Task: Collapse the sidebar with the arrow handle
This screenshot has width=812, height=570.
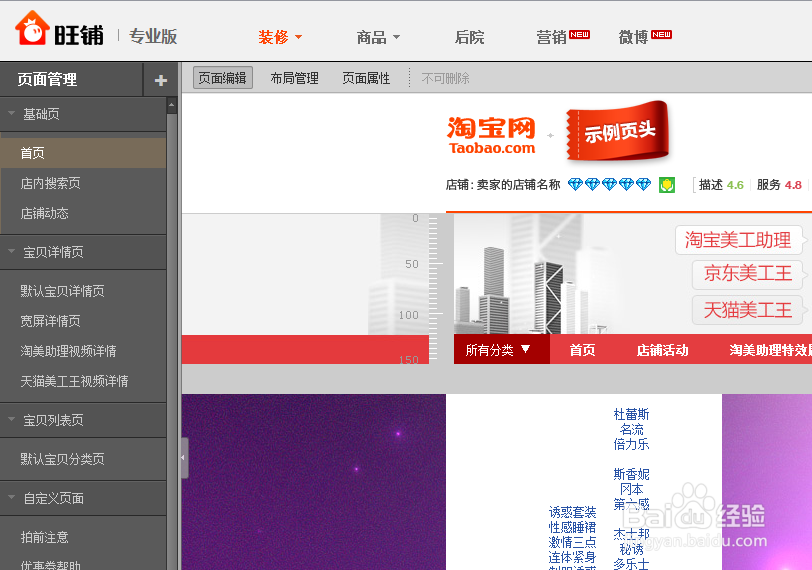Action: 183,458
